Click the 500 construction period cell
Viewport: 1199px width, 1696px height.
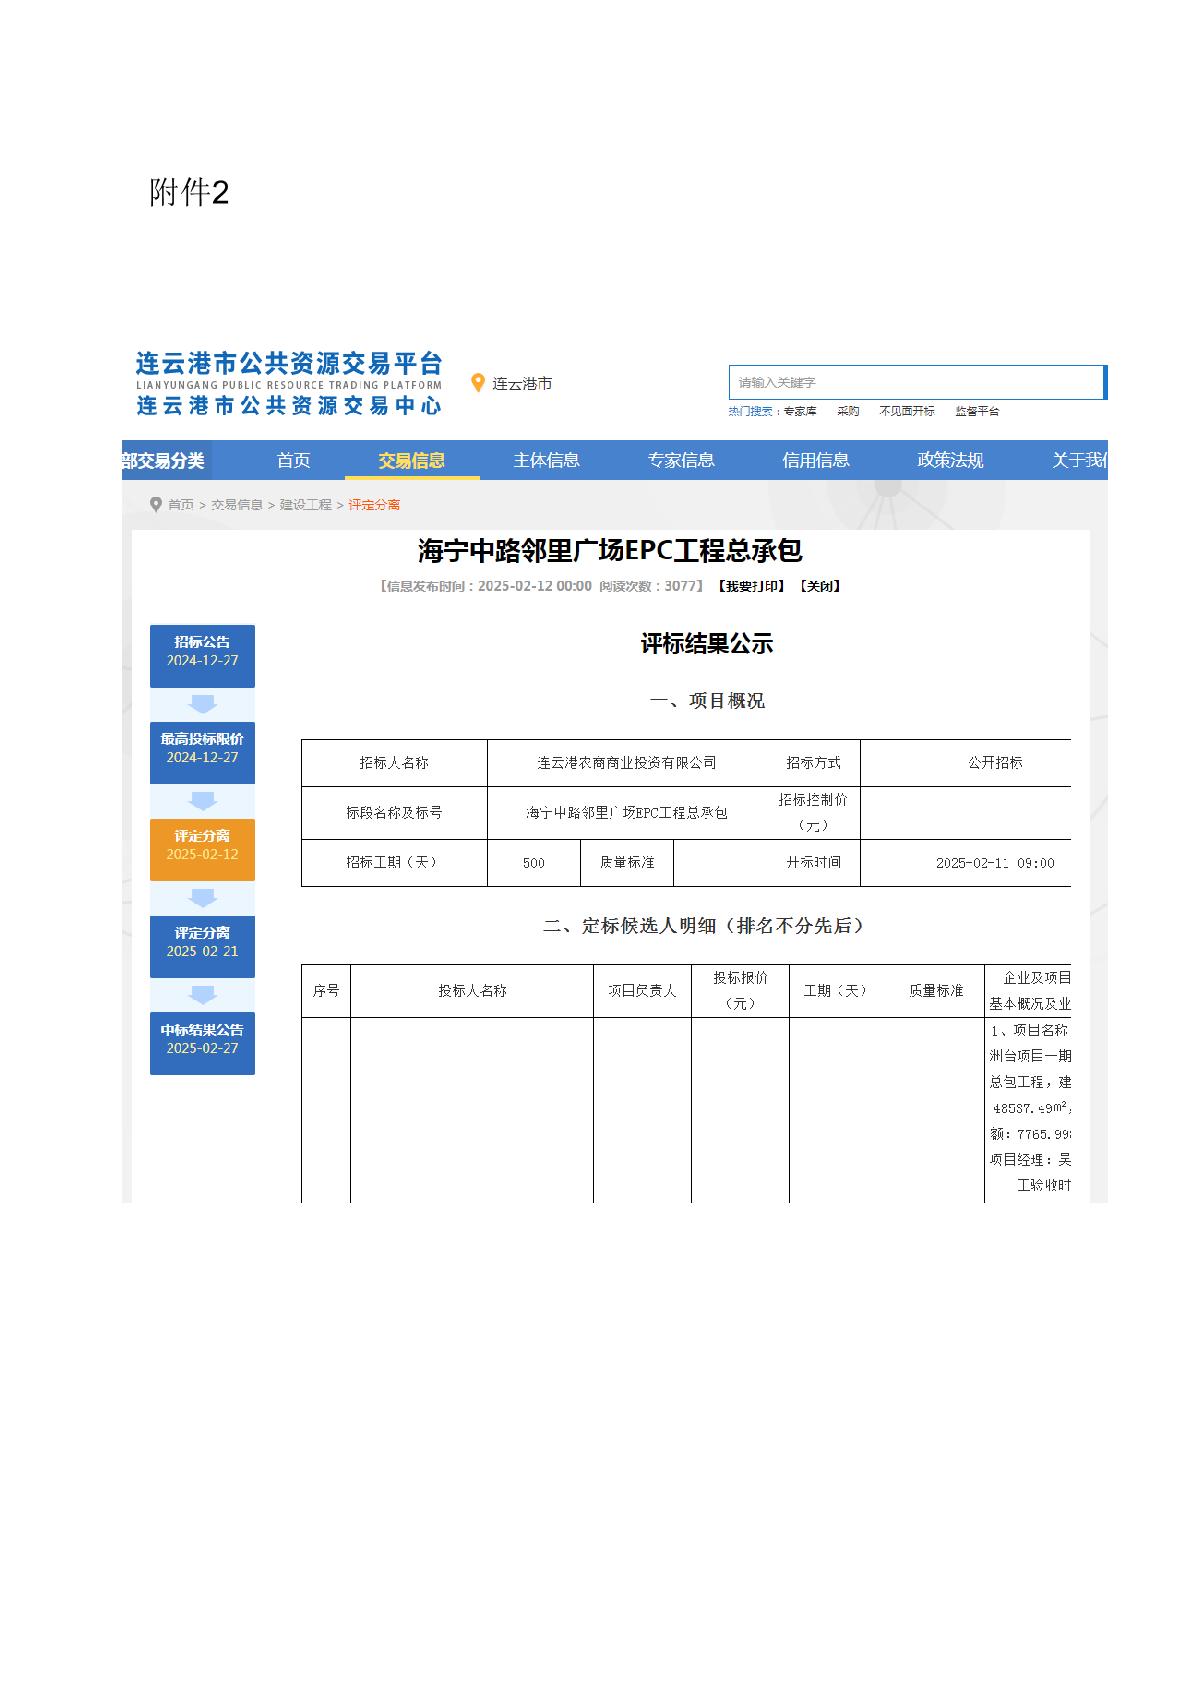click(534, 863)
